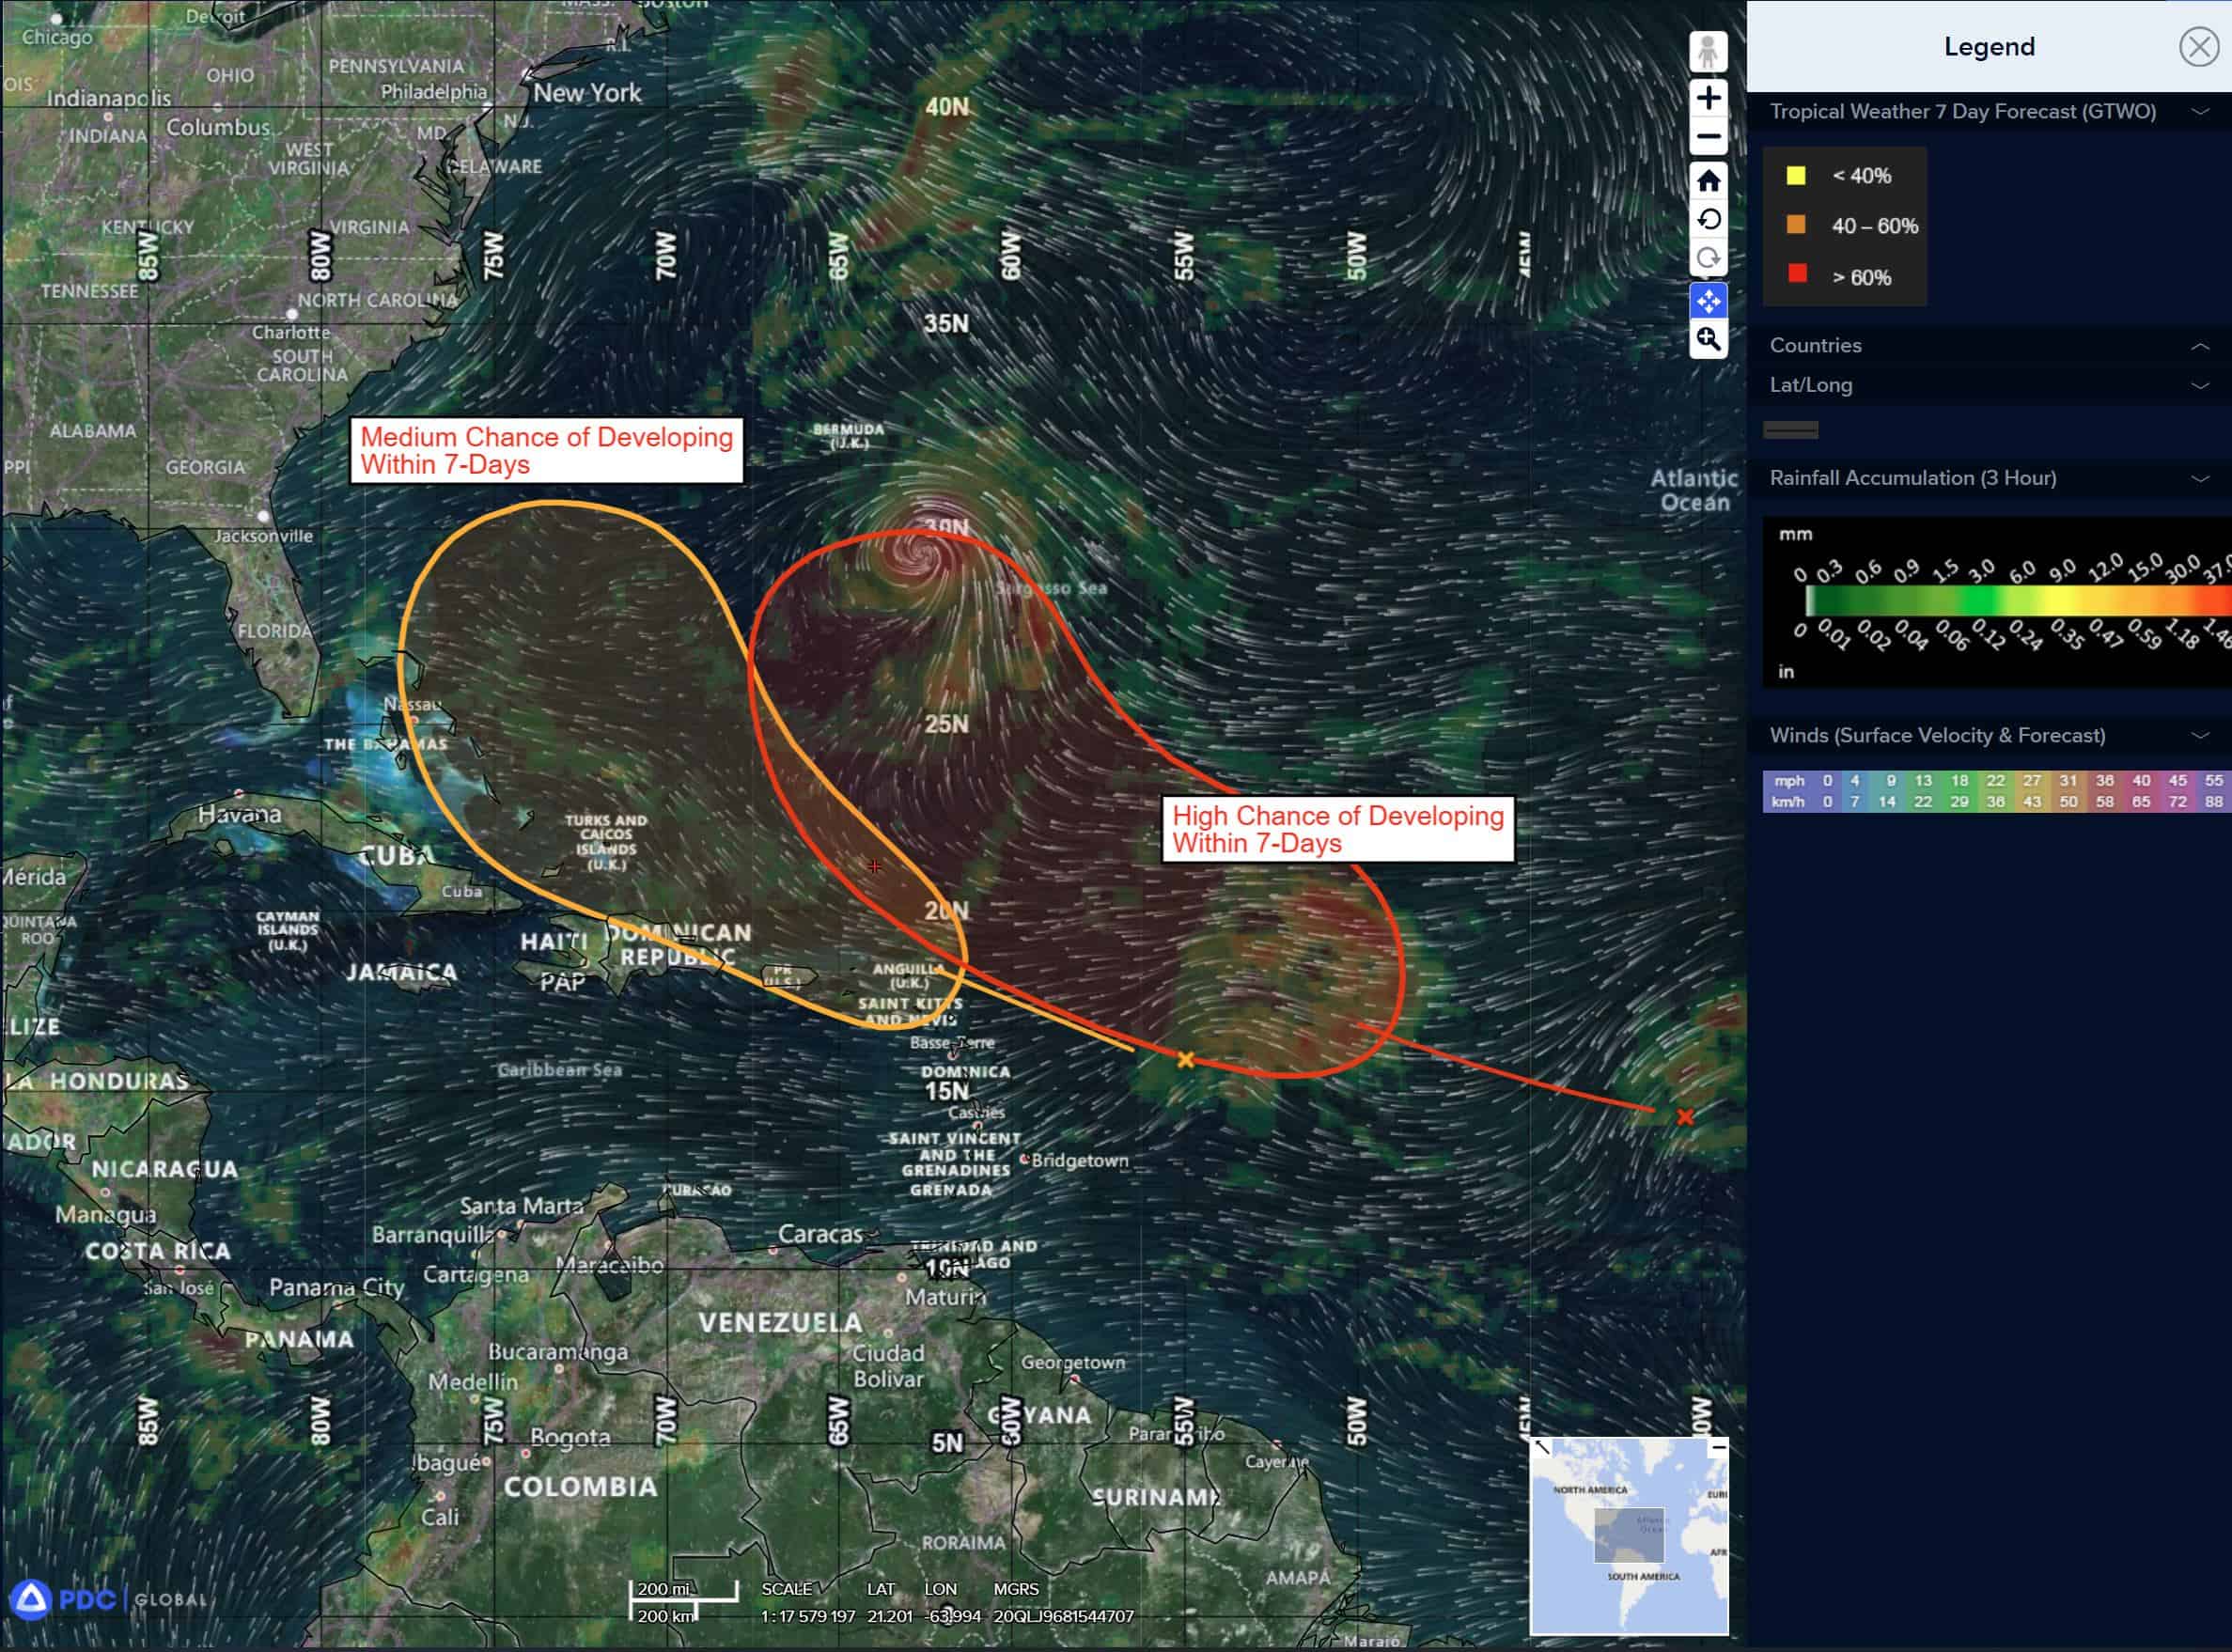Minimize the overview map
The image size is (2232, 1652).
coord(1718,1447)
